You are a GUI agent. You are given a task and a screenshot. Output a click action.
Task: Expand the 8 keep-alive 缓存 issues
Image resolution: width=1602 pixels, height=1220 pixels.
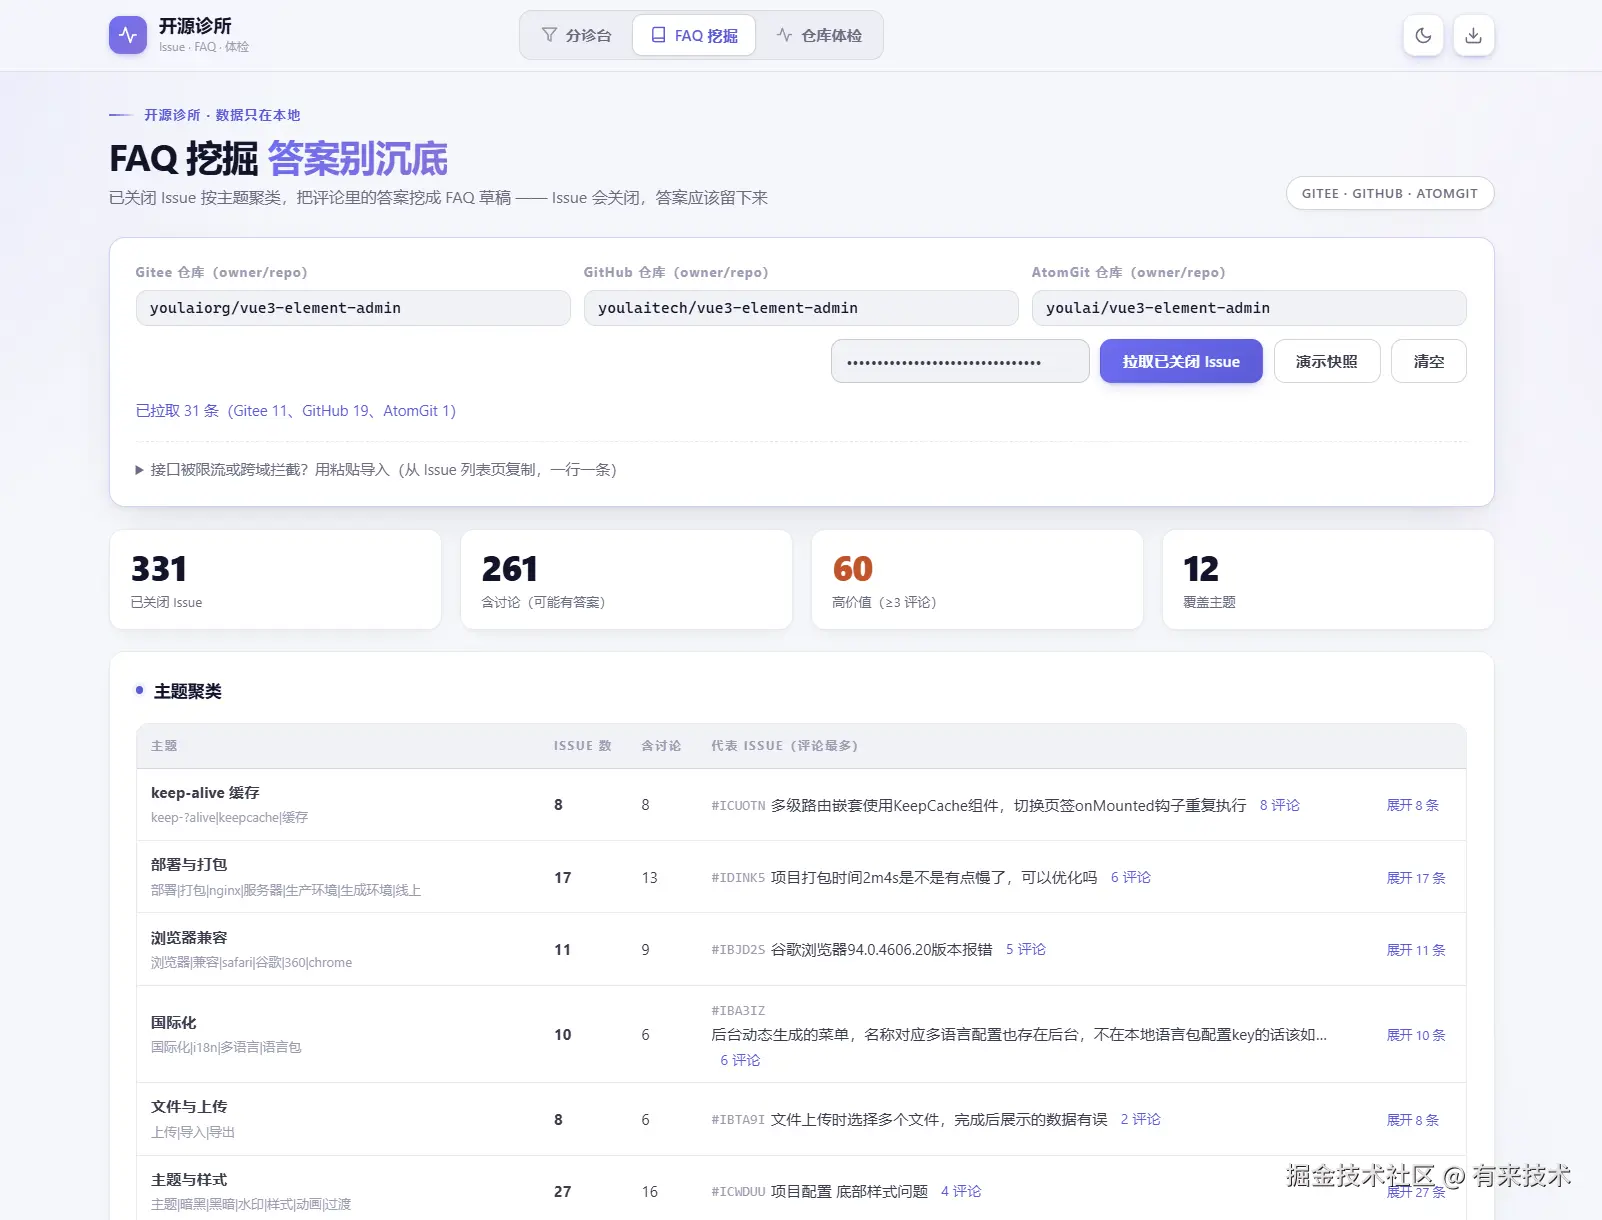pyautogui.click(x=1412, y=805)
